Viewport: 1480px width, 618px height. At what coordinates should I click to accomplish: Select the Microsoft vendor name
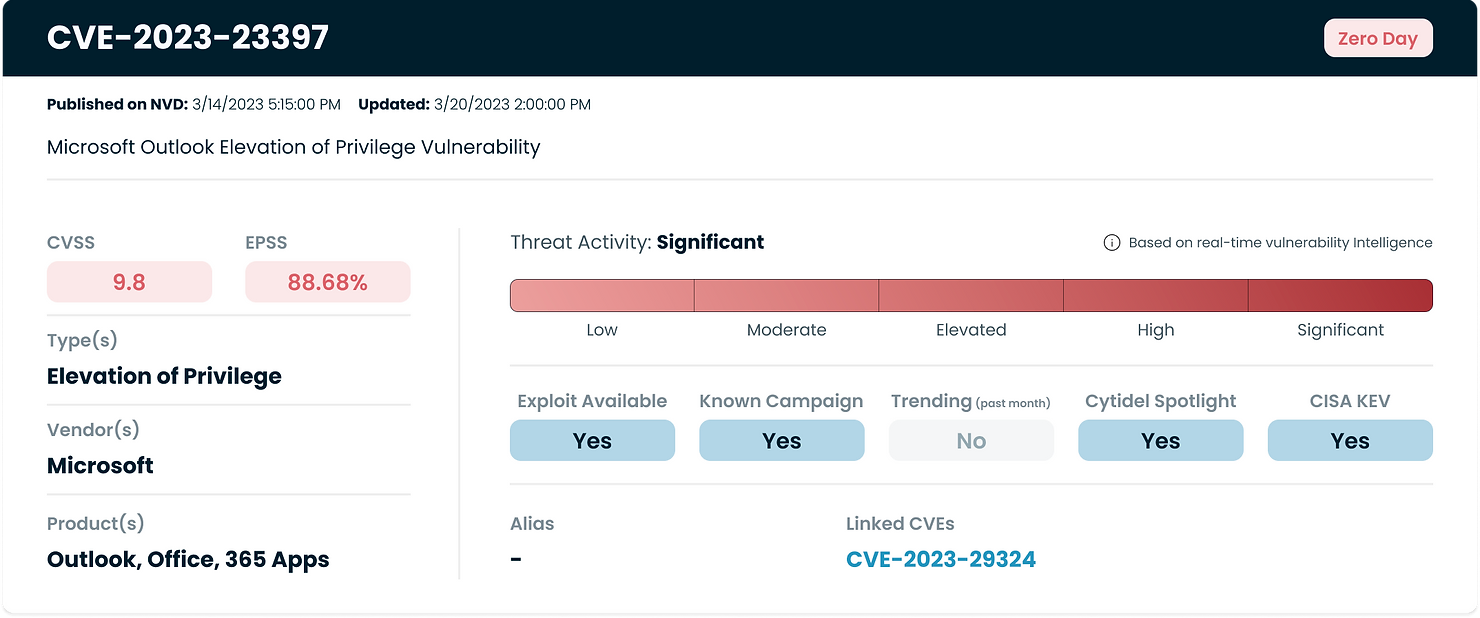coord(100,465)
